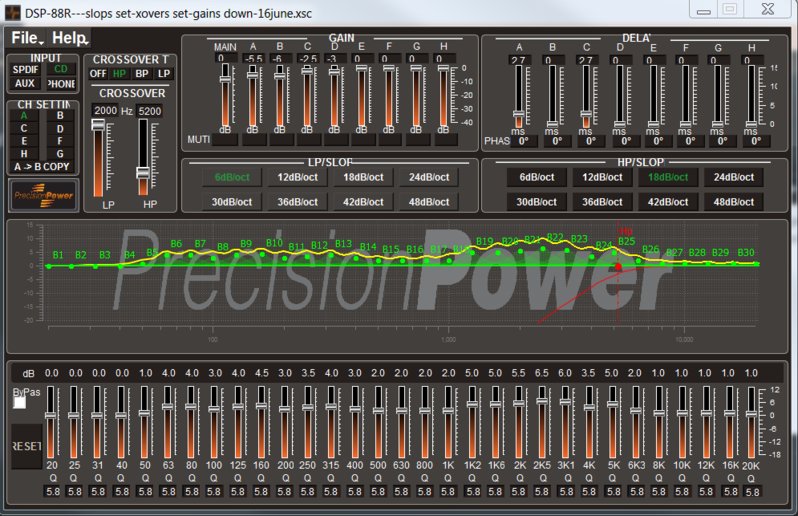
Task: Set crossover type to BP
Action: pyautogui.click(x=142, y=73)
